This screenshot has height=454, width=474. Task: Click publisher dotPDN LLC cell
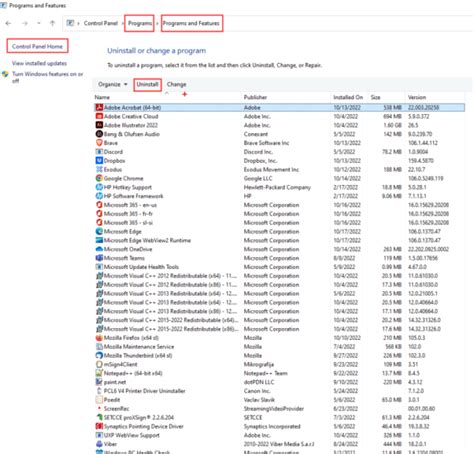[x=259, y=382]
